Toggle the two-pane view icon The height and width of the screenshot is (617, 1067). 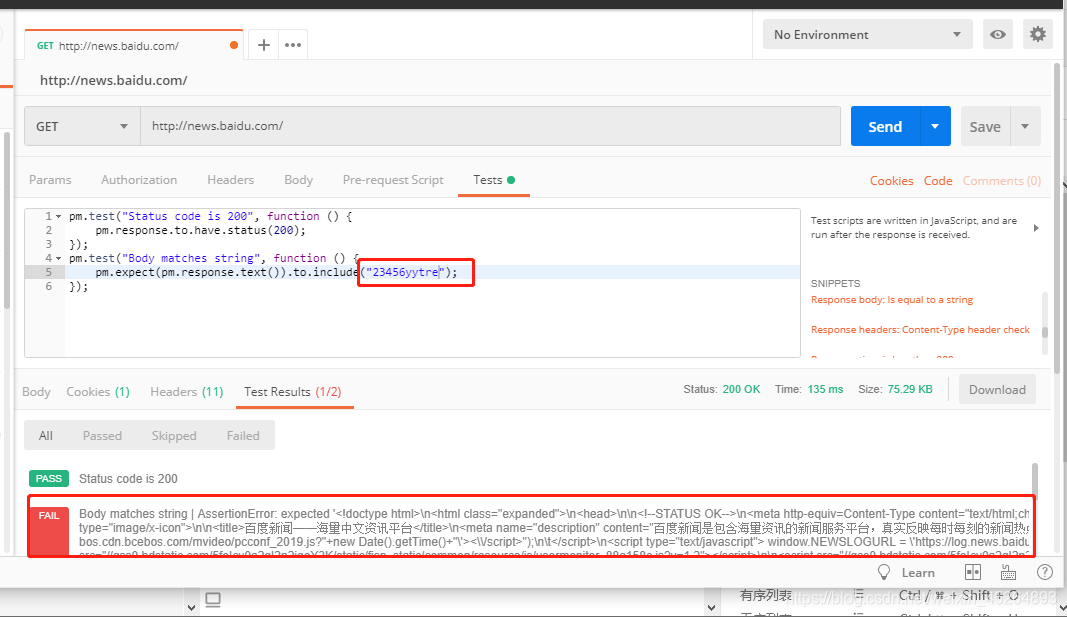tap(973, 572)
